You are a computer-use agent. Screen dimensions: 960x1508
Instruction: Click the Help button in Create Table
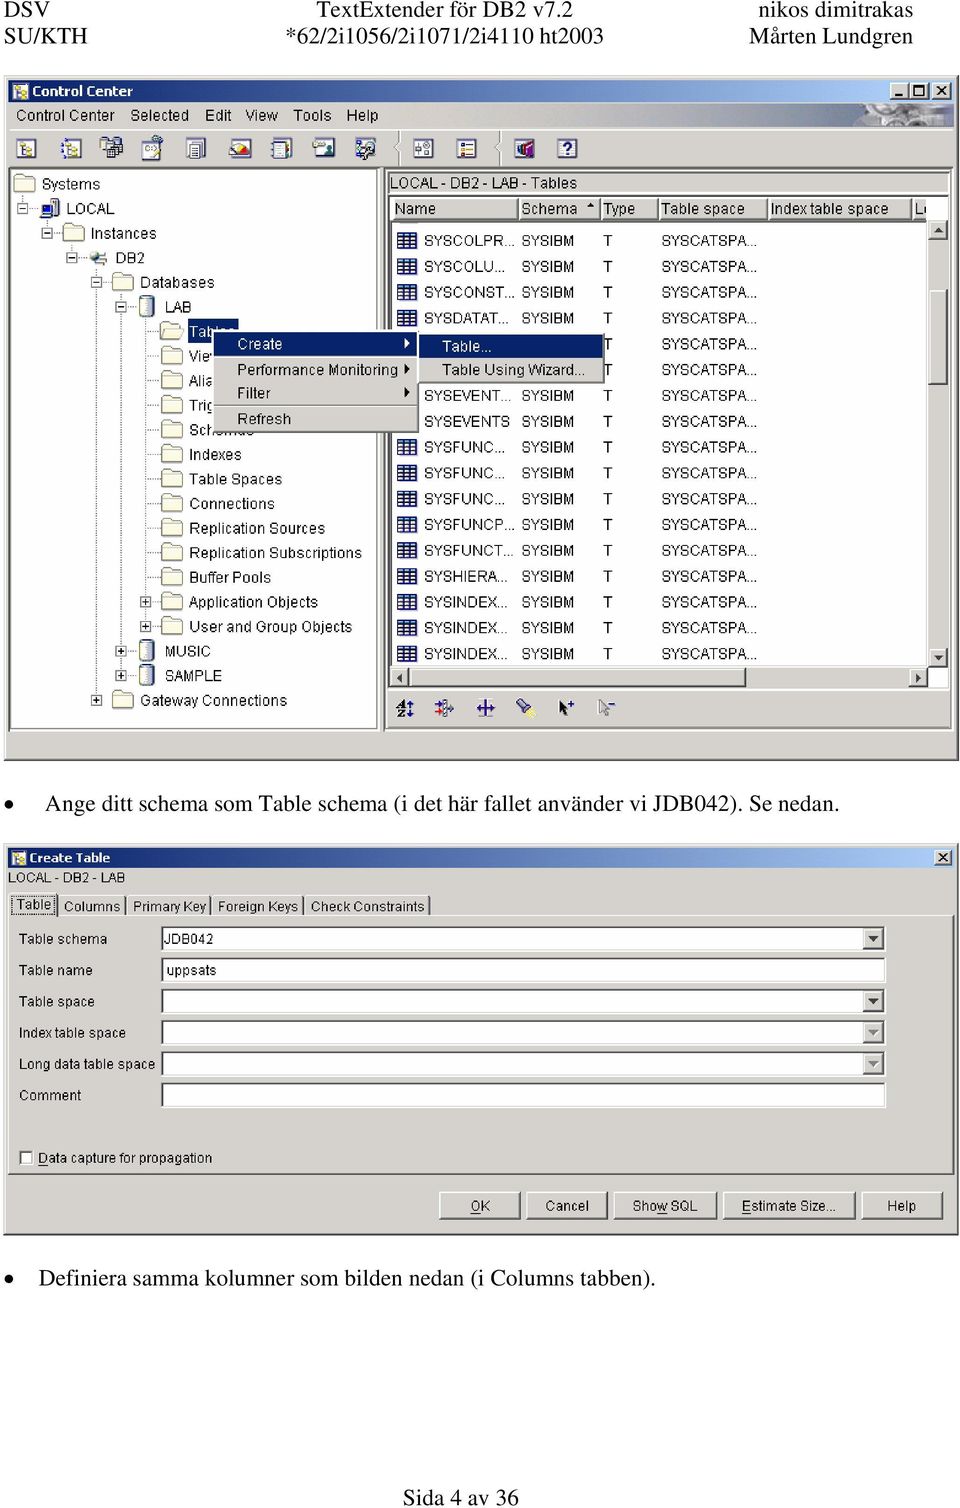click(x=901, y=1206)
